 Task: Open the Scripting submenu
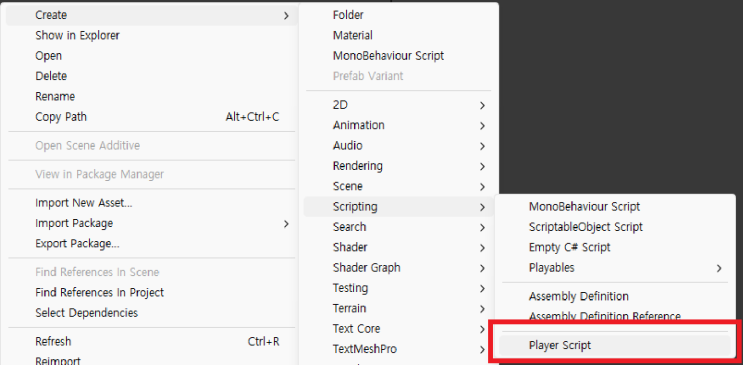pos(398,207)
